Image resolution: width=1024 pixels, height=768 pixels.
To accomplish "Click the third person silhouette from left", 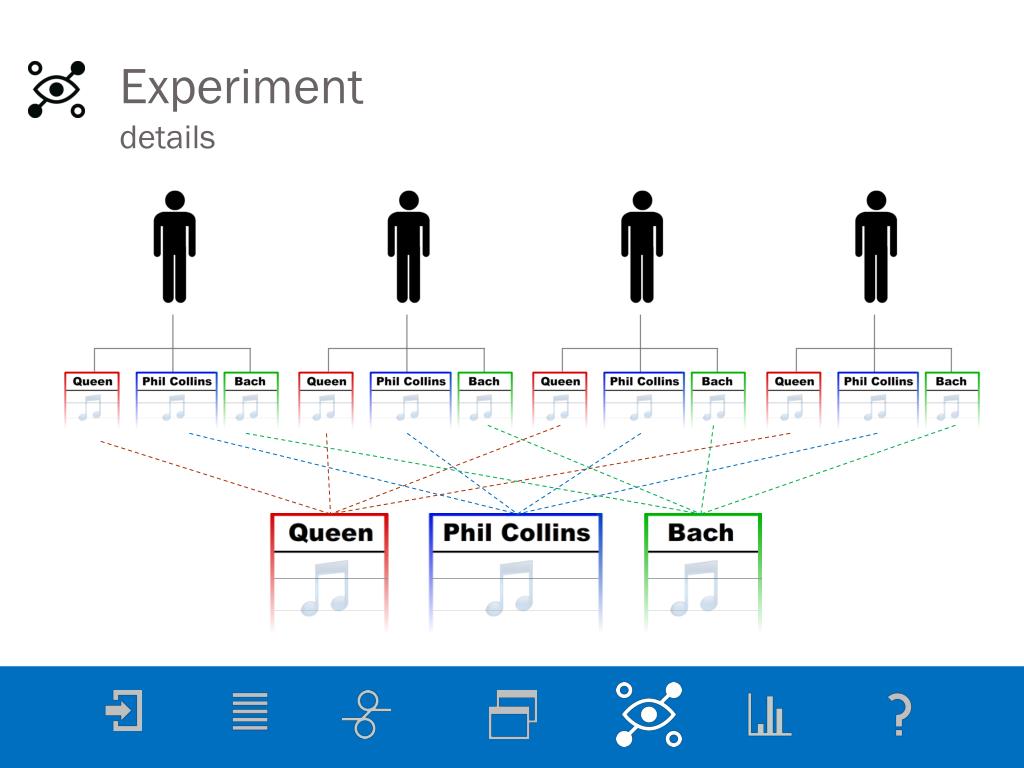I will [642, 247].
